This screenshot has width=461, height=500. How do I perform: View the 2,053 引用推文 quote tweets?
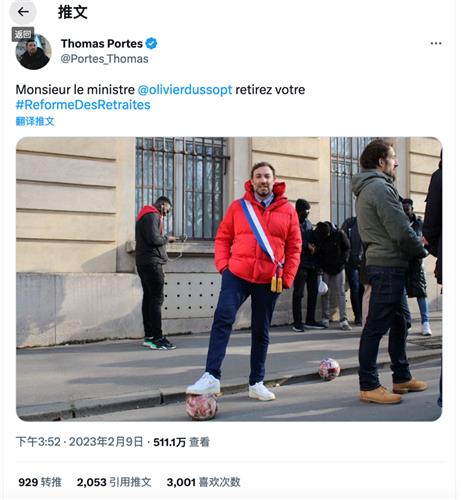[x=114, y=482]
